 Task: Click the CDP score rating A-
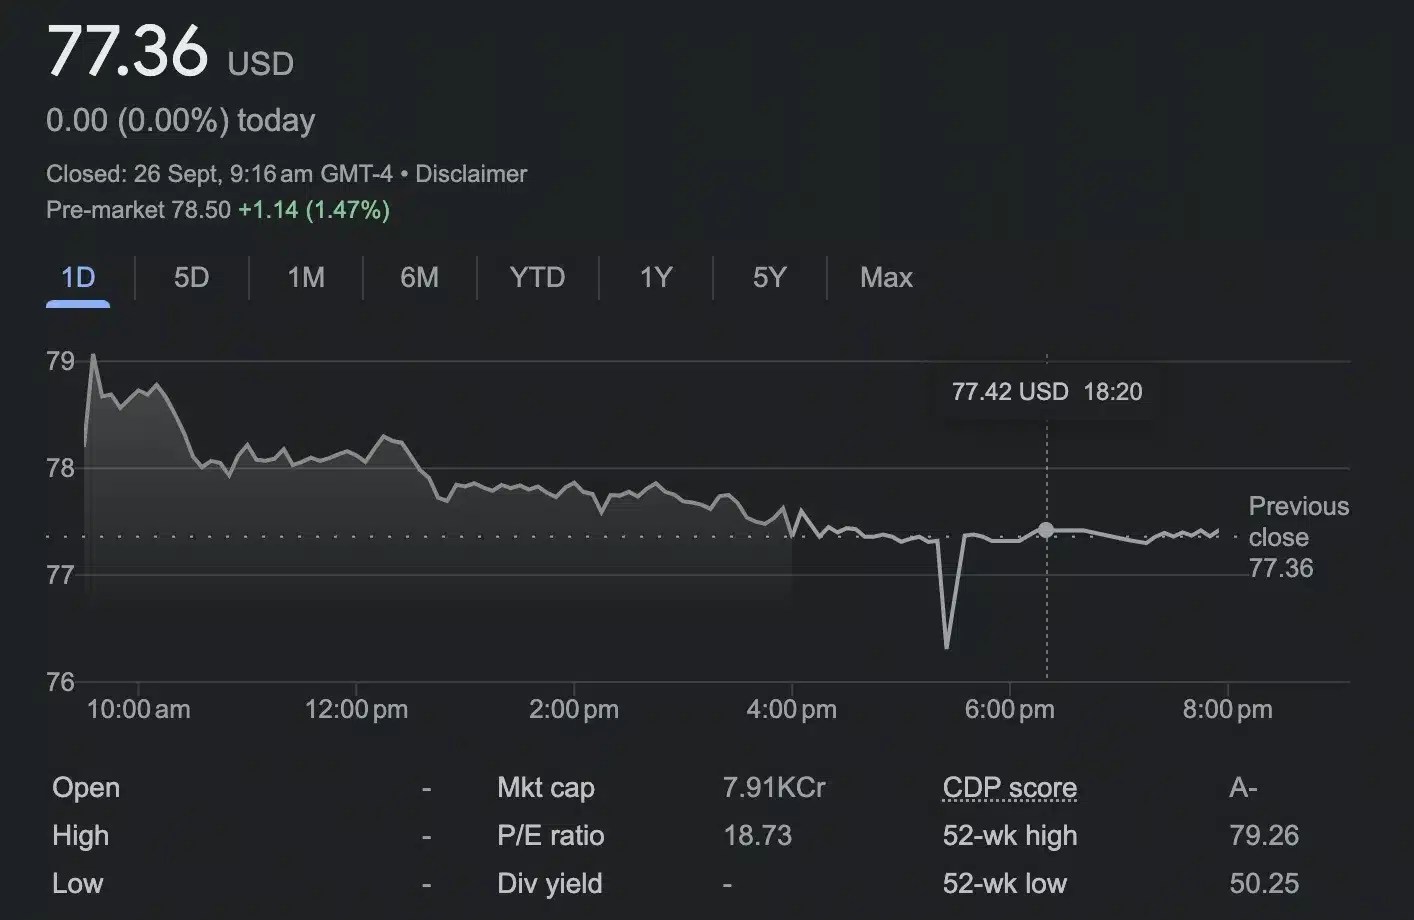tap(1243, 787)
